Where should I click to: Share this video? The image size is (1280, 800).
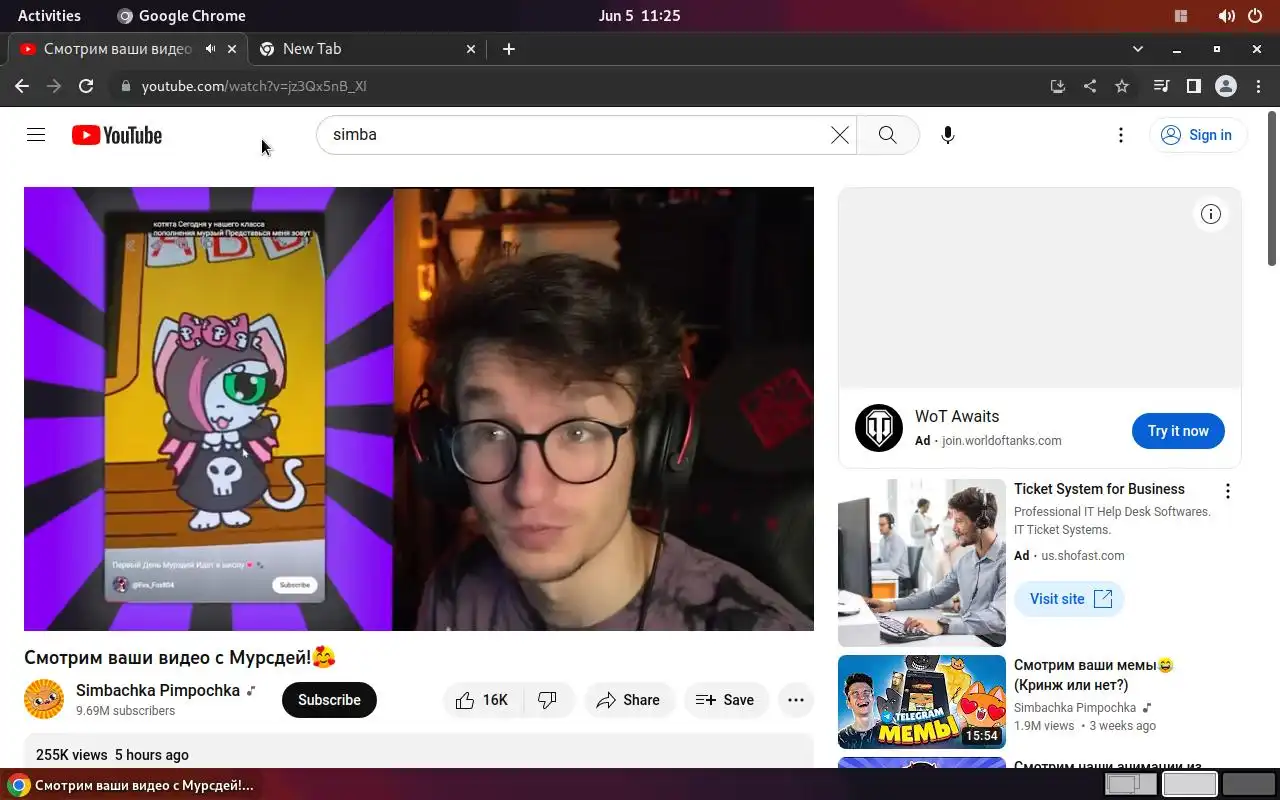(x=628, y=700)
